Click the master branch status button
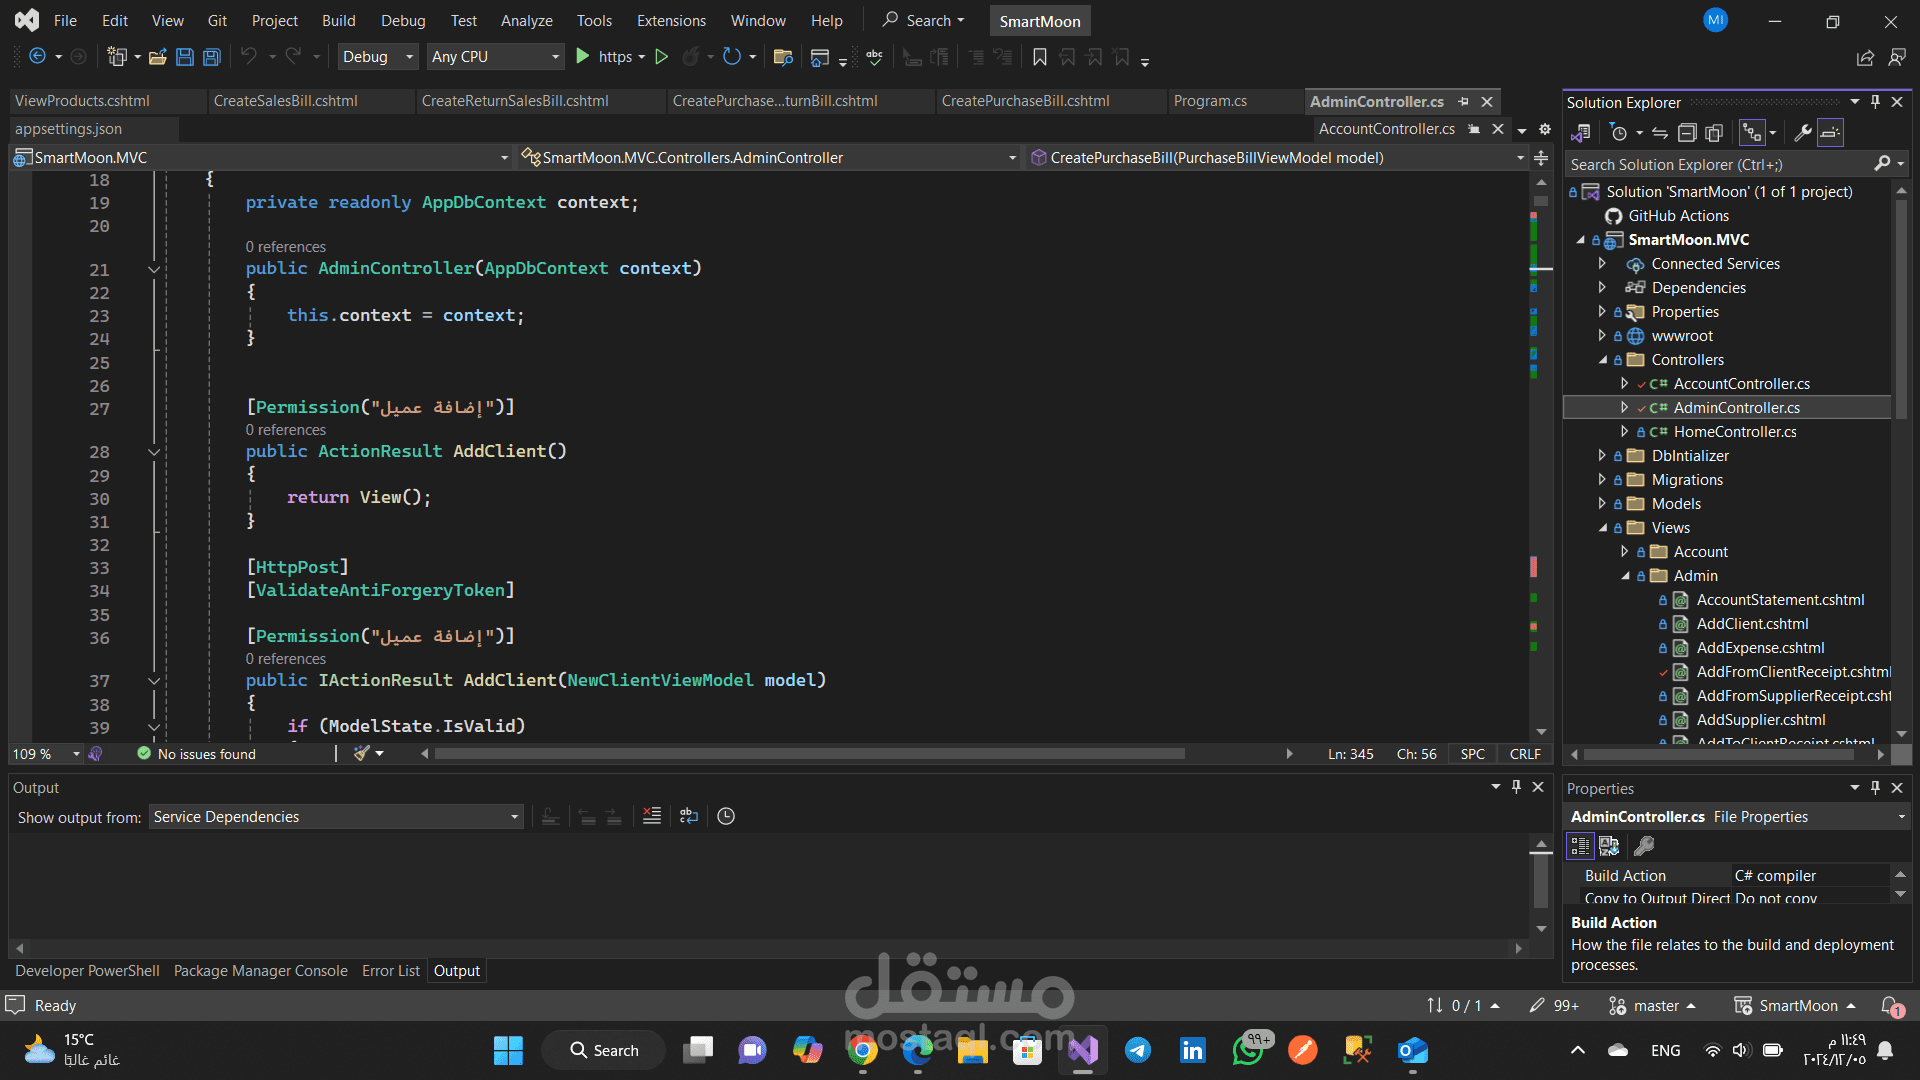 [1653, 1005]
